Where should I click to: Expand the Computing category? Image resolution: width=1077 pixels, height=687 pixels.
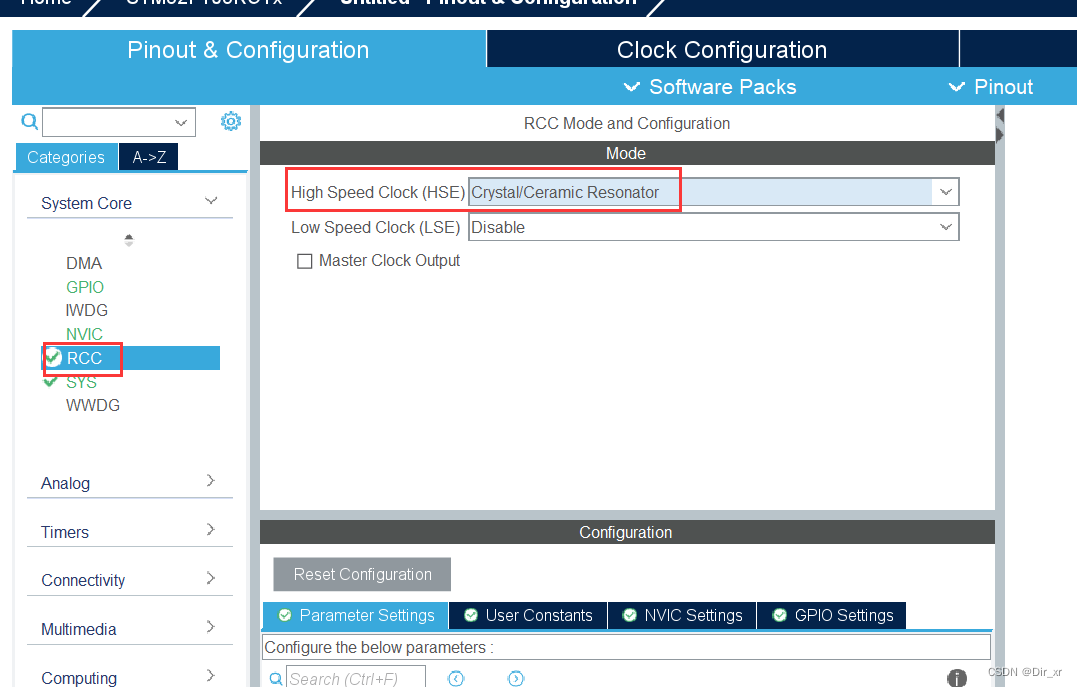click(211, 676)
